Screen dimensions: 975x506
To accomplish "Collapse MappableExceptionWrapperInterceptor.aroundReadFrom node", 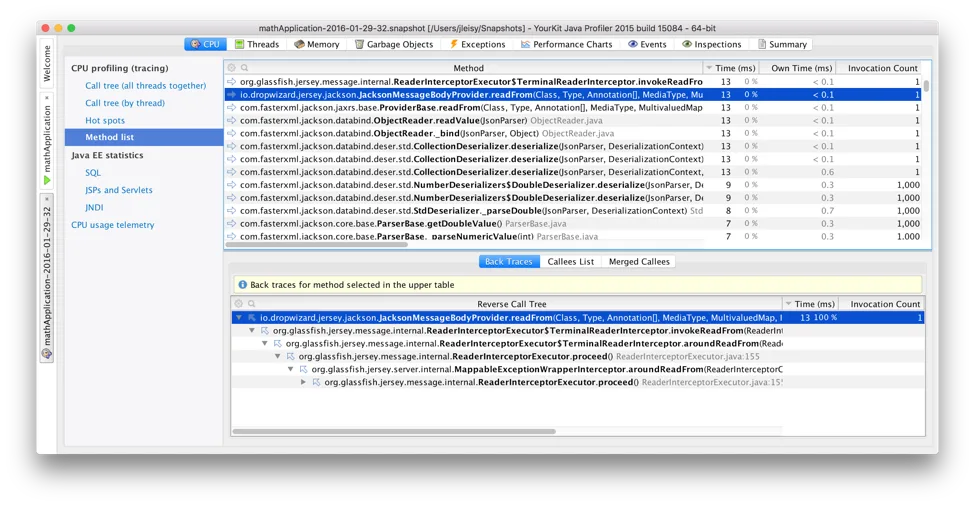I will 290,370.
